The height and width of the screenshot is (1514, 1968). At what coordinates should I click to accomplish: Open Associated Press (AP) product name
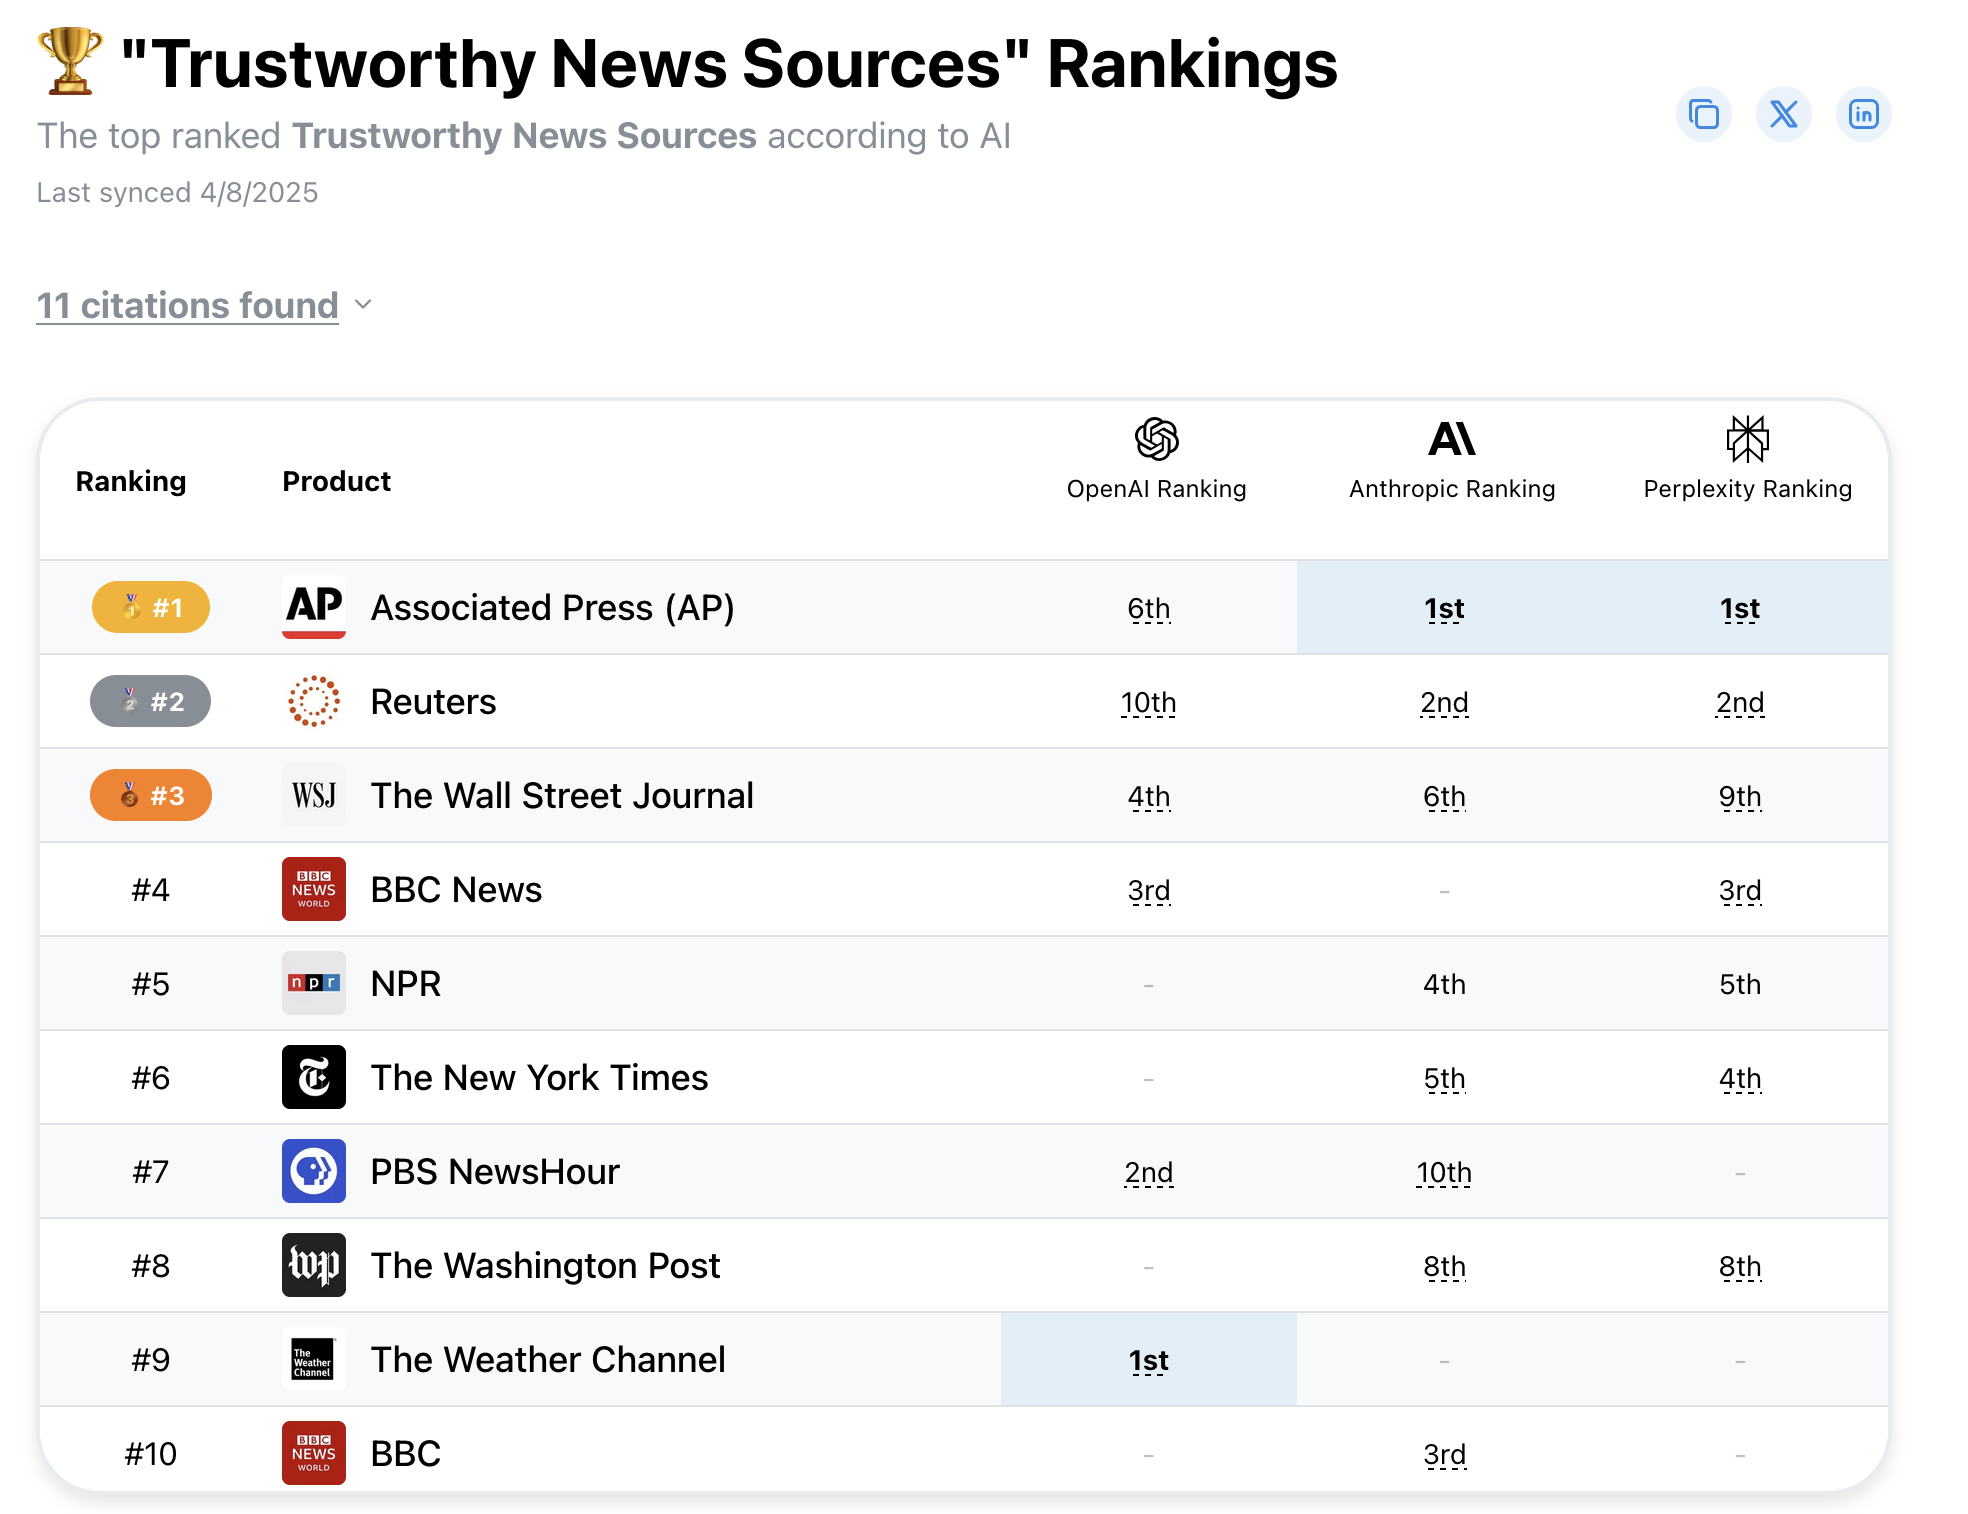[x=553, y=608]
